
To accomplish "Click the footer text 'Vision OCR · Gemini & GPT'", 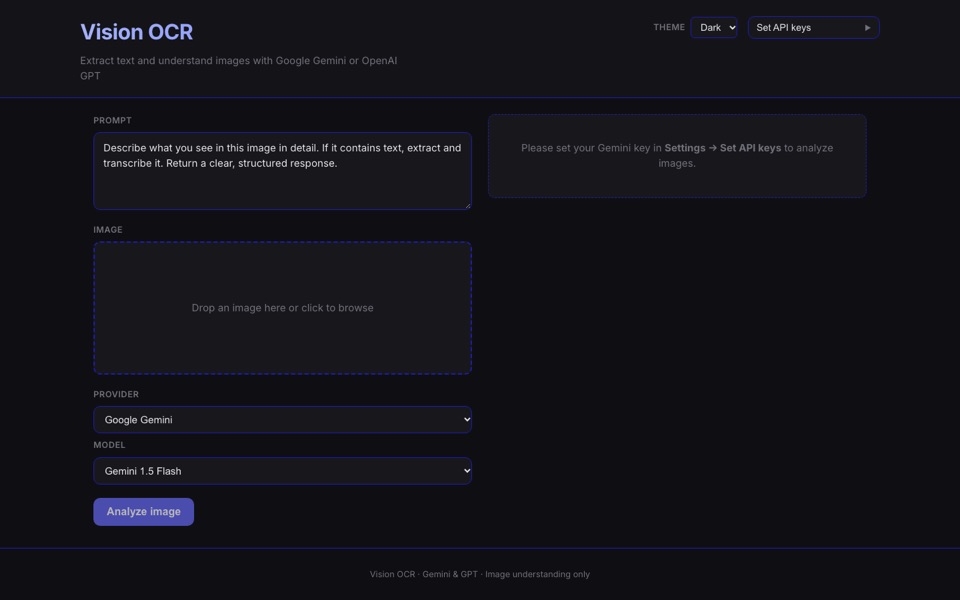I will point(424,574).
